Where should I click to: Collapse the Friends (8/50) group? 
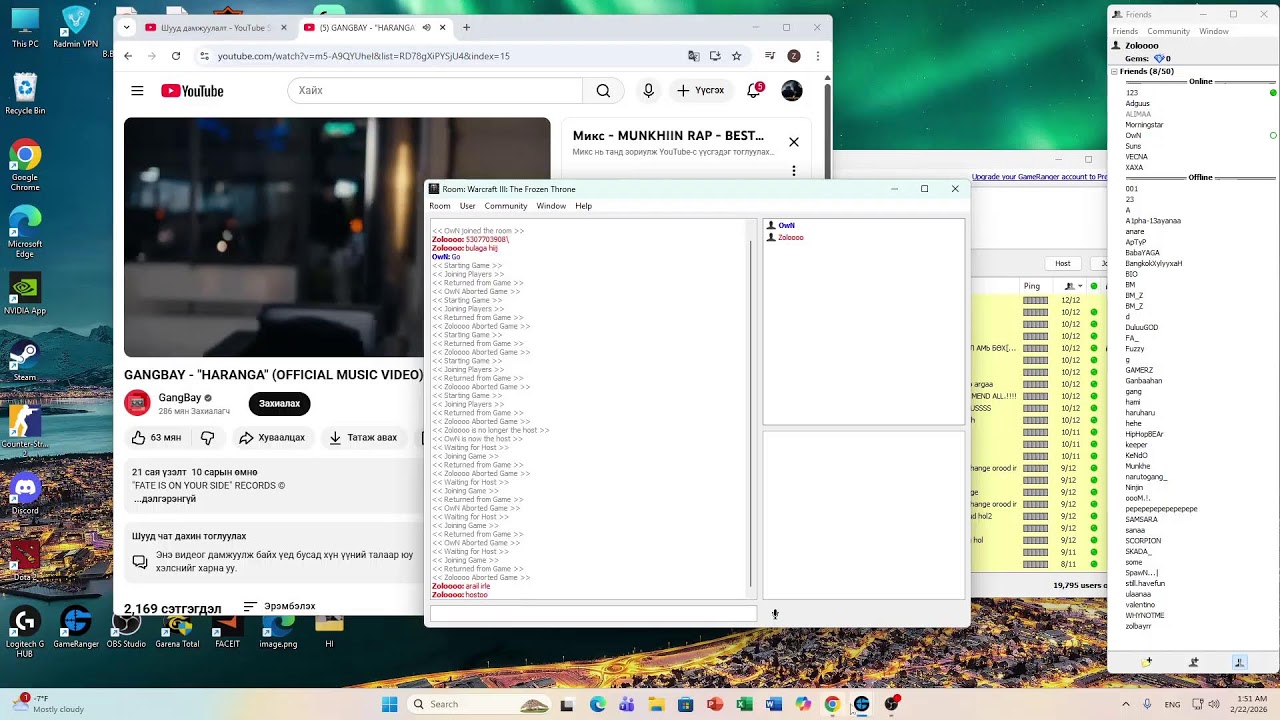point(1114,72)
